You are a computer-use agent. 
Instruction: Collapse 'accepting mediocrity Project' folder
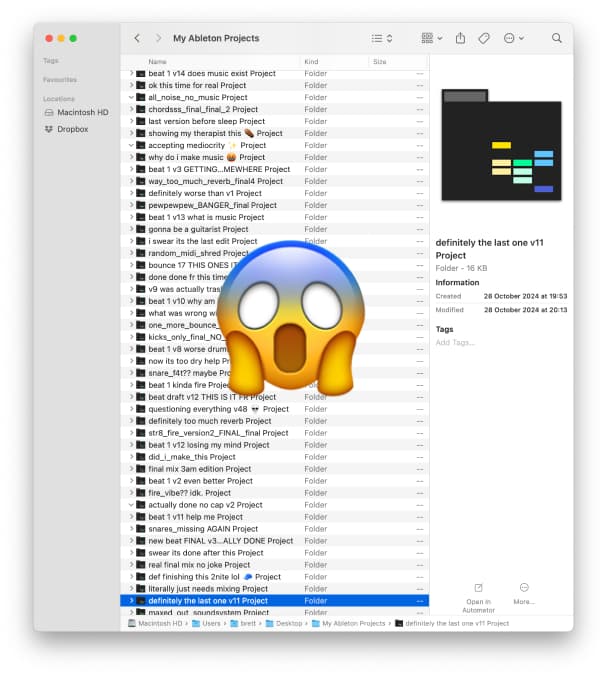pyautogui.click(x=131, y=145)
